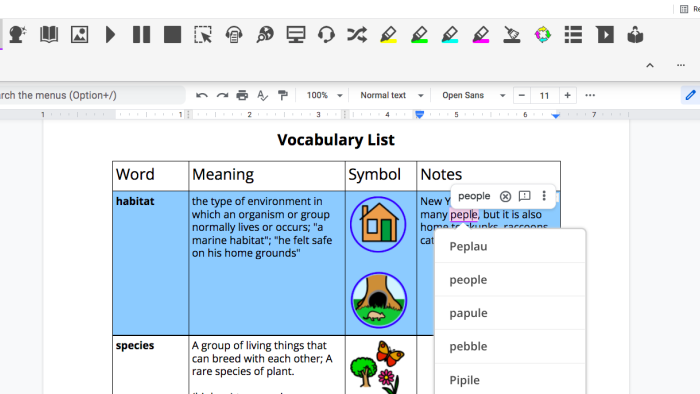Click the 'Vocabulary List' title
The image size is (700, 394).
336,140
